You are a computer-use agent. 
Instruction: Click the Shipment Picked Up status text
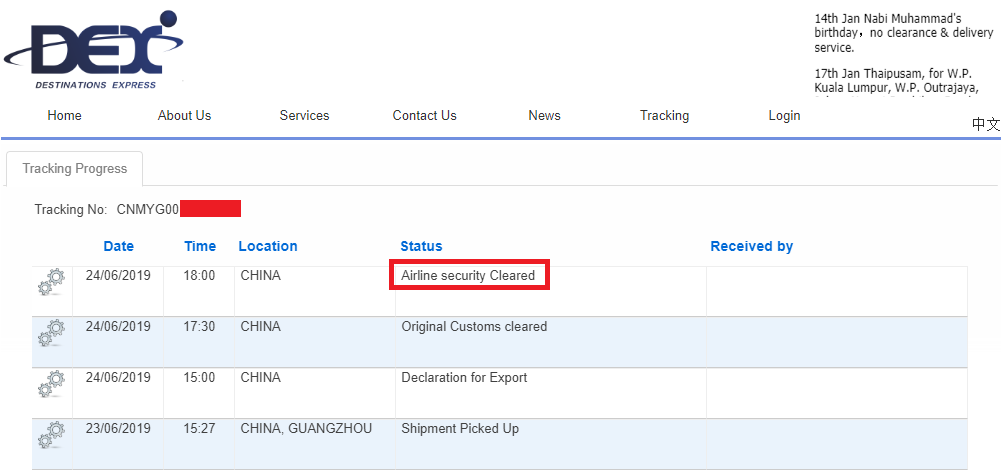coord(460,429)
